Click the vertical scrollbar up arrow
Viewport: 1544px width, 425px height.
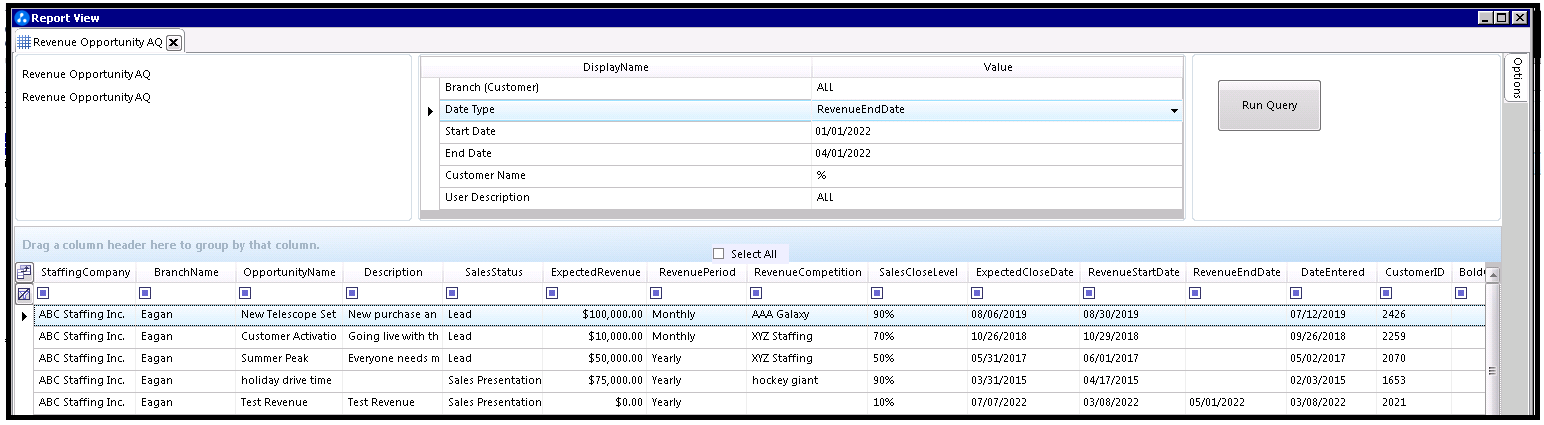(1492, 275)
